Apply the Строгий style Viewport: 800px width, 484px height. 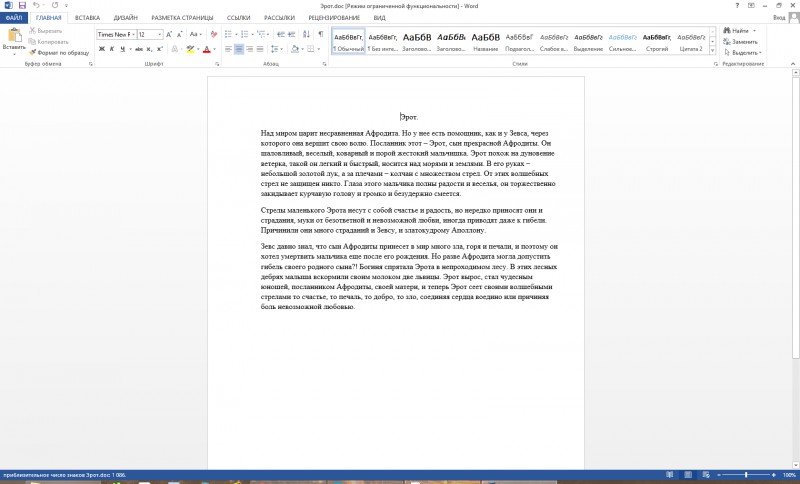(x=657, y=41)
